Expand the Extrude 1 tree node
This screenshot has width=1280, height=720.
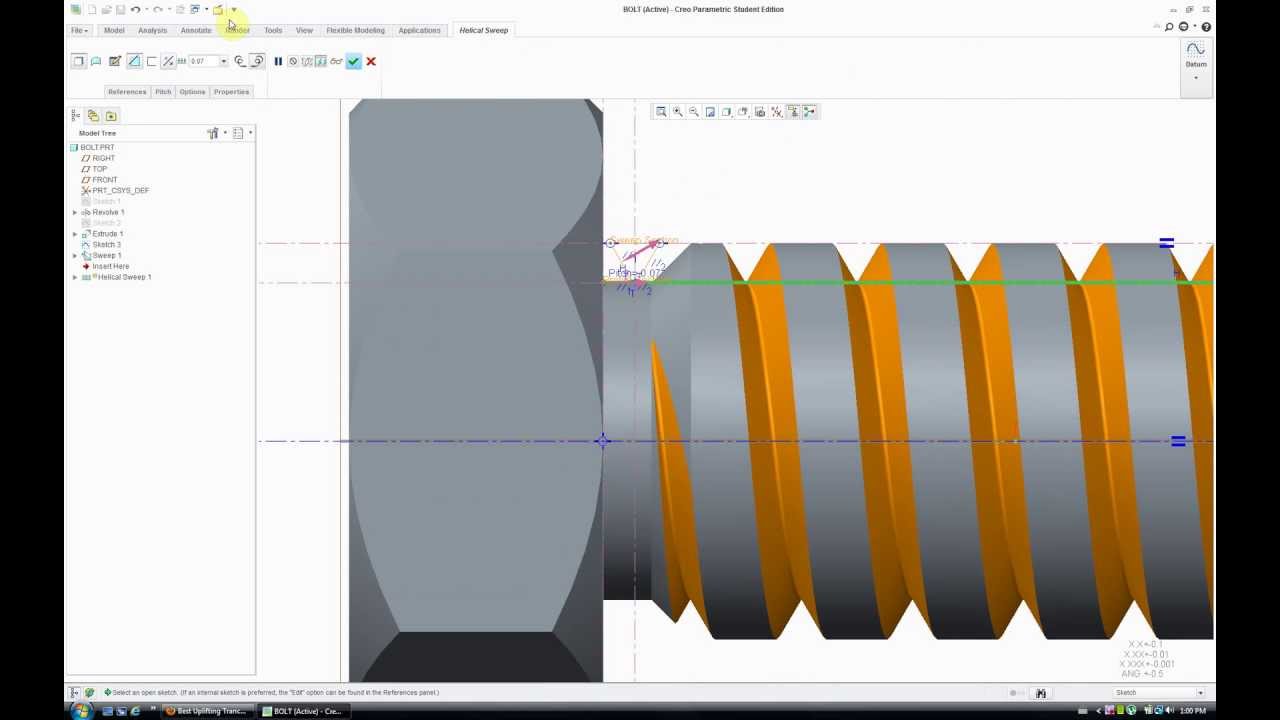(74, 234)
